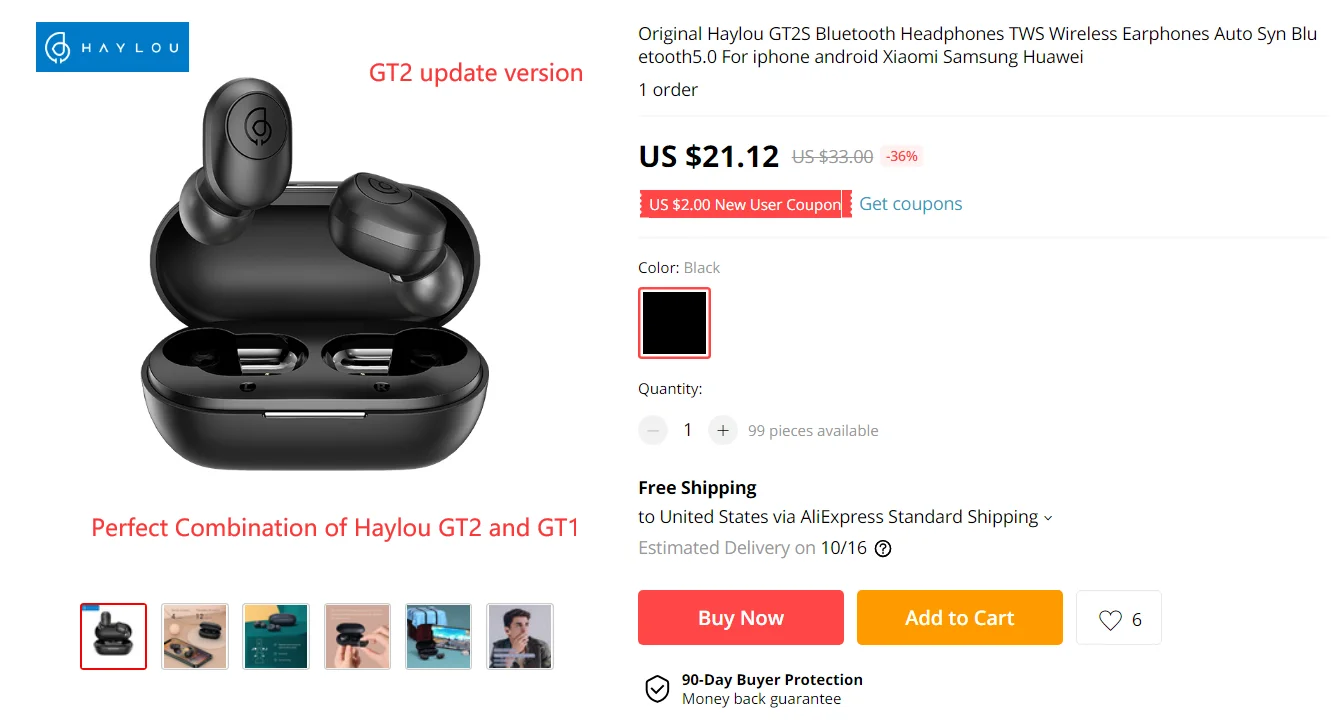Select the second product thumbnail
This screenshot has width=1338, height=720.
pos(195,636)
